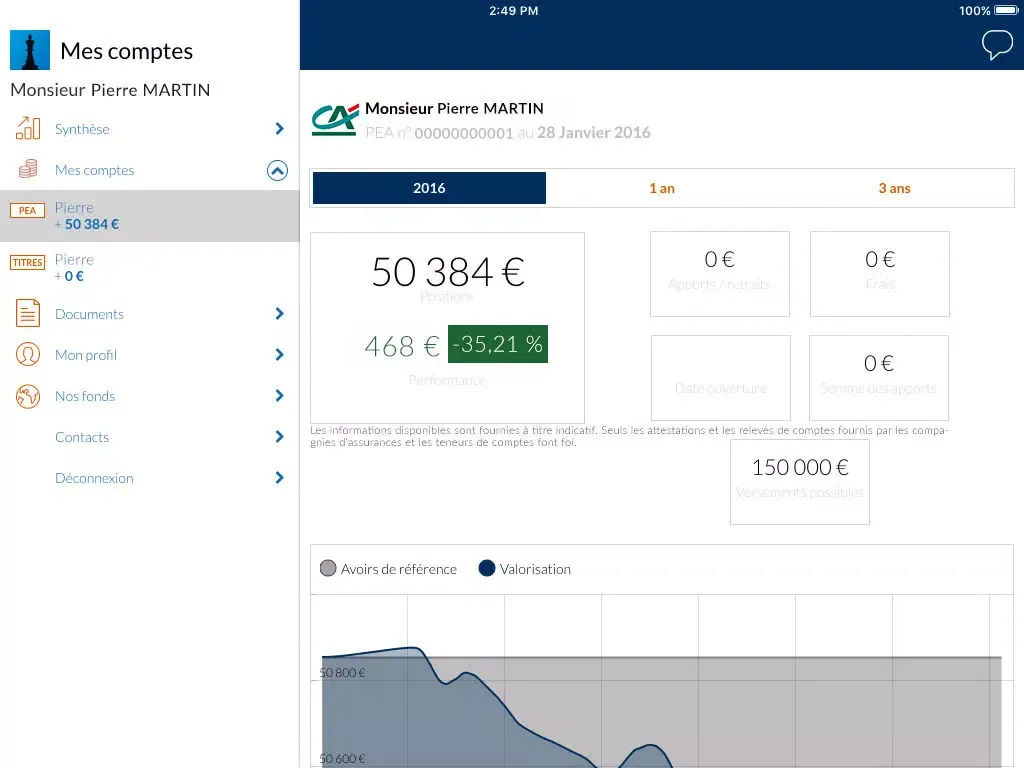This screenshot has width=1024, height=768.
Task: Collapse the Mes comptes section arrow
Action: [x=278, y=170]
